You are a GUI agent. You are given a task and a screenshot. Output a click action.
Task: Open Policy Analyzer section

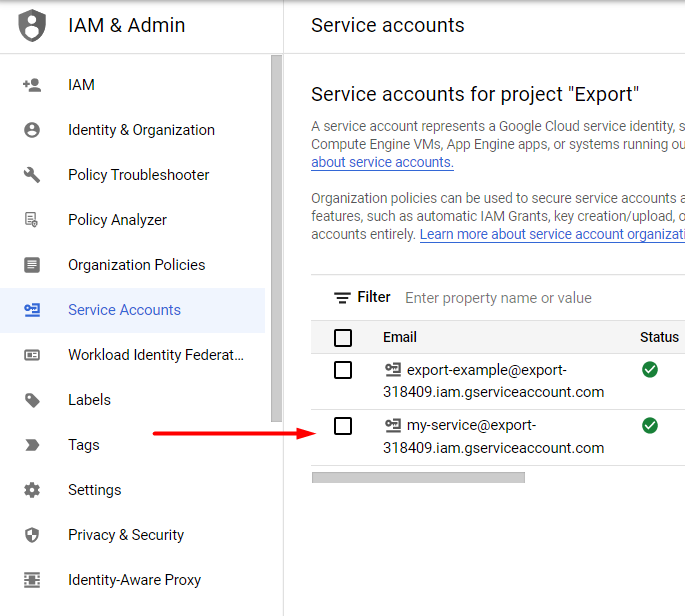[132, 220]
